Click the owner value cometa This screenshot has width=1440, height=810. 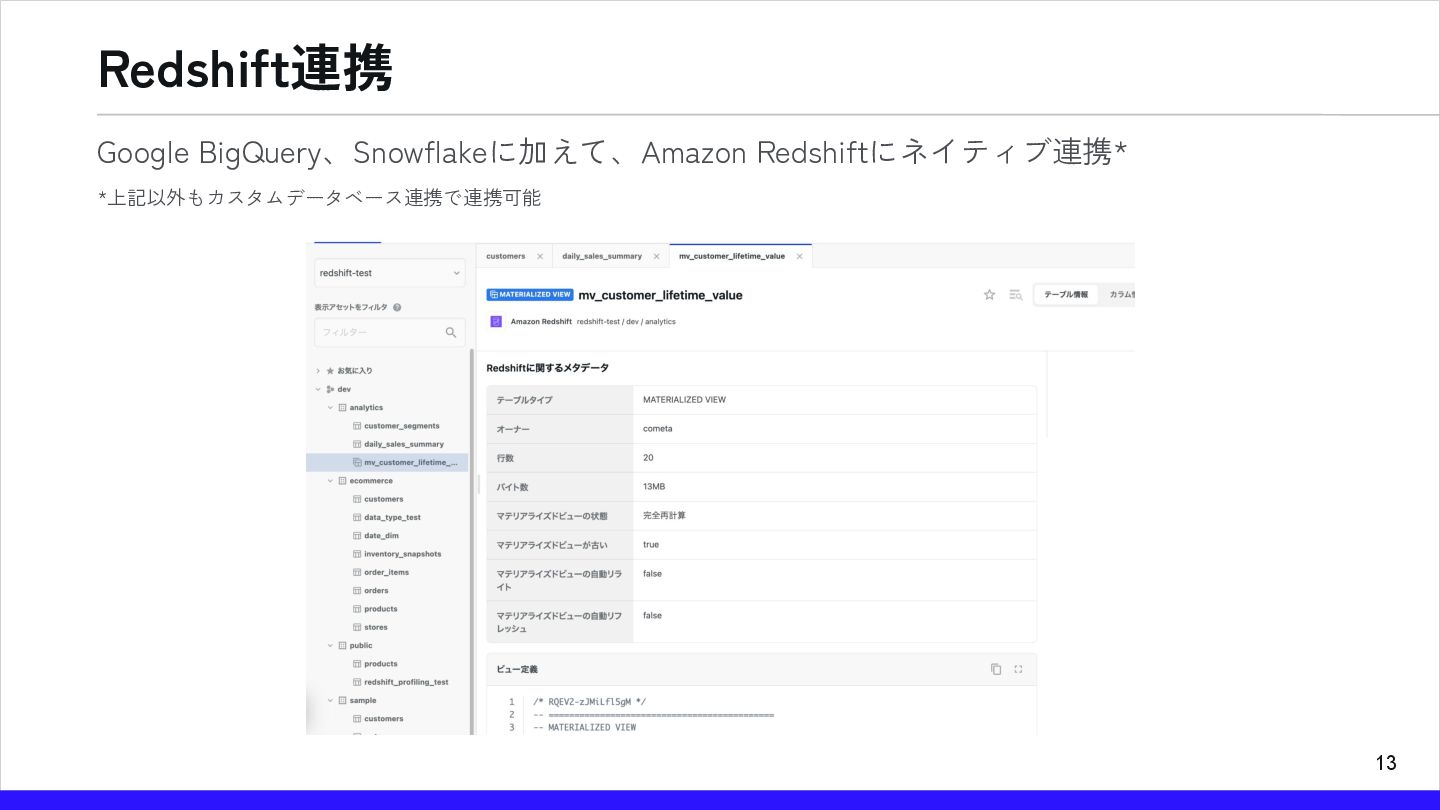click(x=658, y=429)
